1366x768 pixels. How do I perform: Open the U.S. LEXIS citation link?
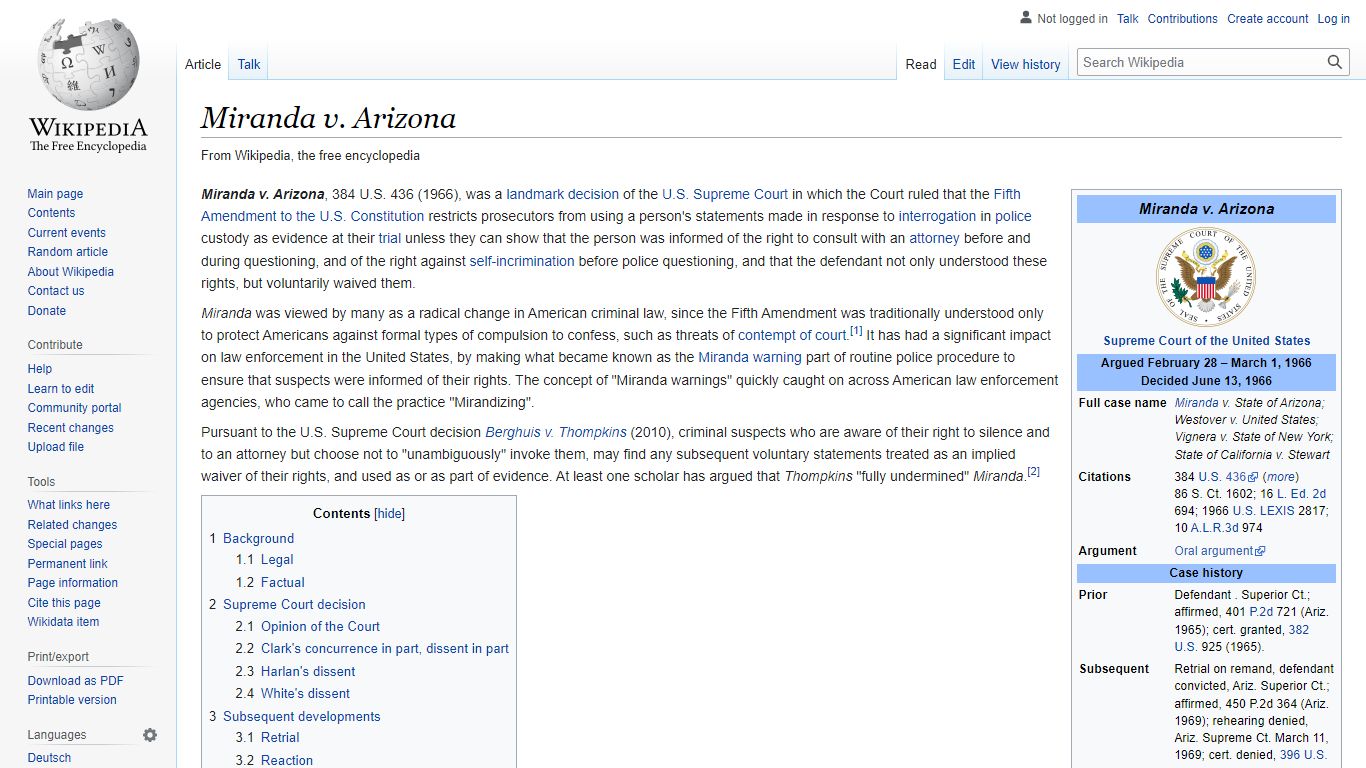coord(1264,511)
